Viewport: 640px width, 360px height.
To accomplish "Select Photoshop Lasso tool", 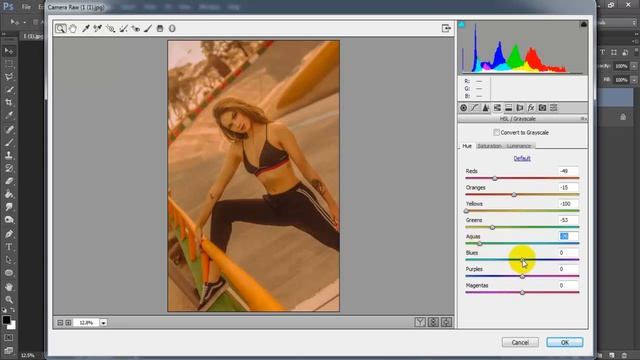I will [x=9, y=77].
